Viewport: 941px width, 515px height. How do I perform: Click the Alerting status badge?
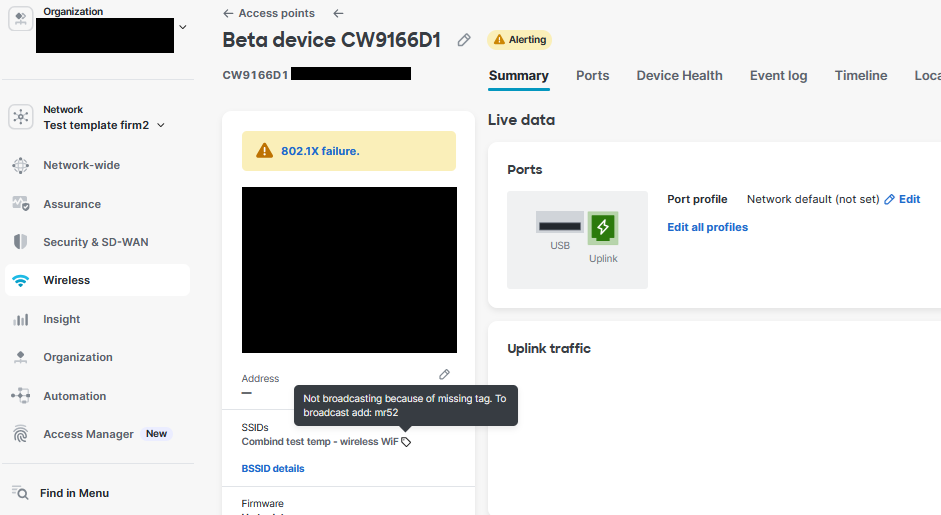point(519,40)
